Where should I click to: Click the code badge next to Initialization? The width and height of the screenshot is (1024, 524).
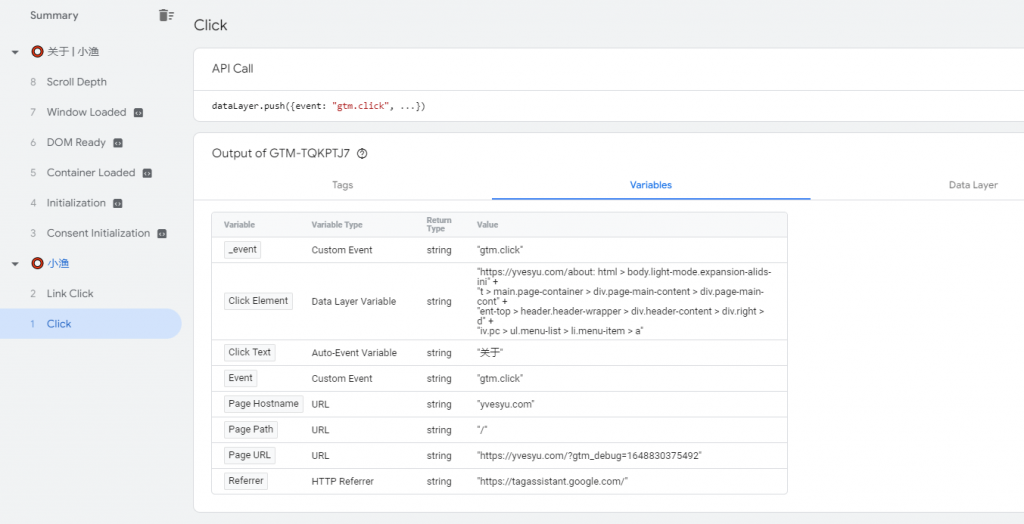click(118, 203)
